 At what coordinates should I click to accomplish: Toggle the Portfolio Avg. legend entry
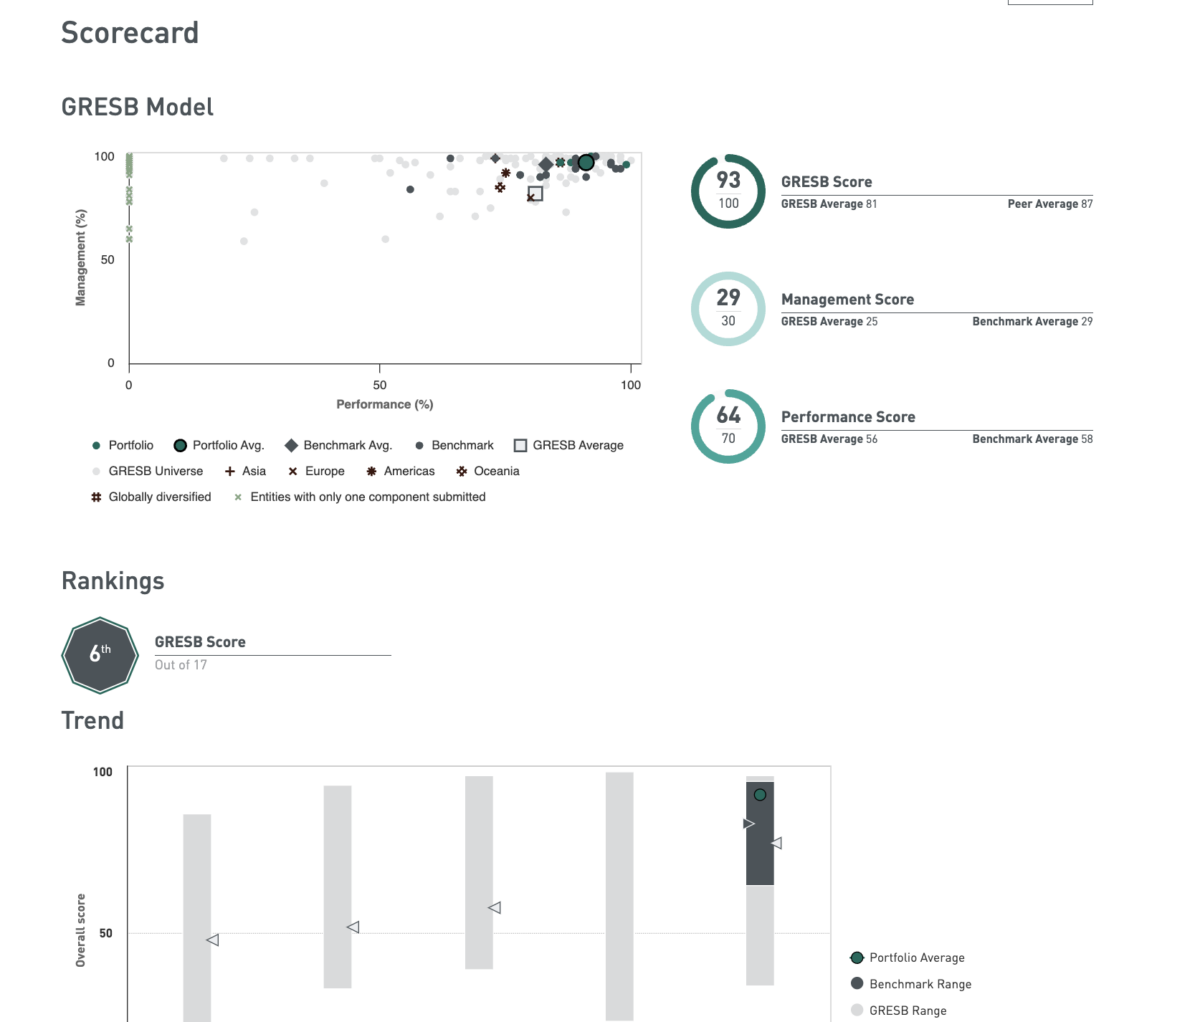click(x=218, y=445)
